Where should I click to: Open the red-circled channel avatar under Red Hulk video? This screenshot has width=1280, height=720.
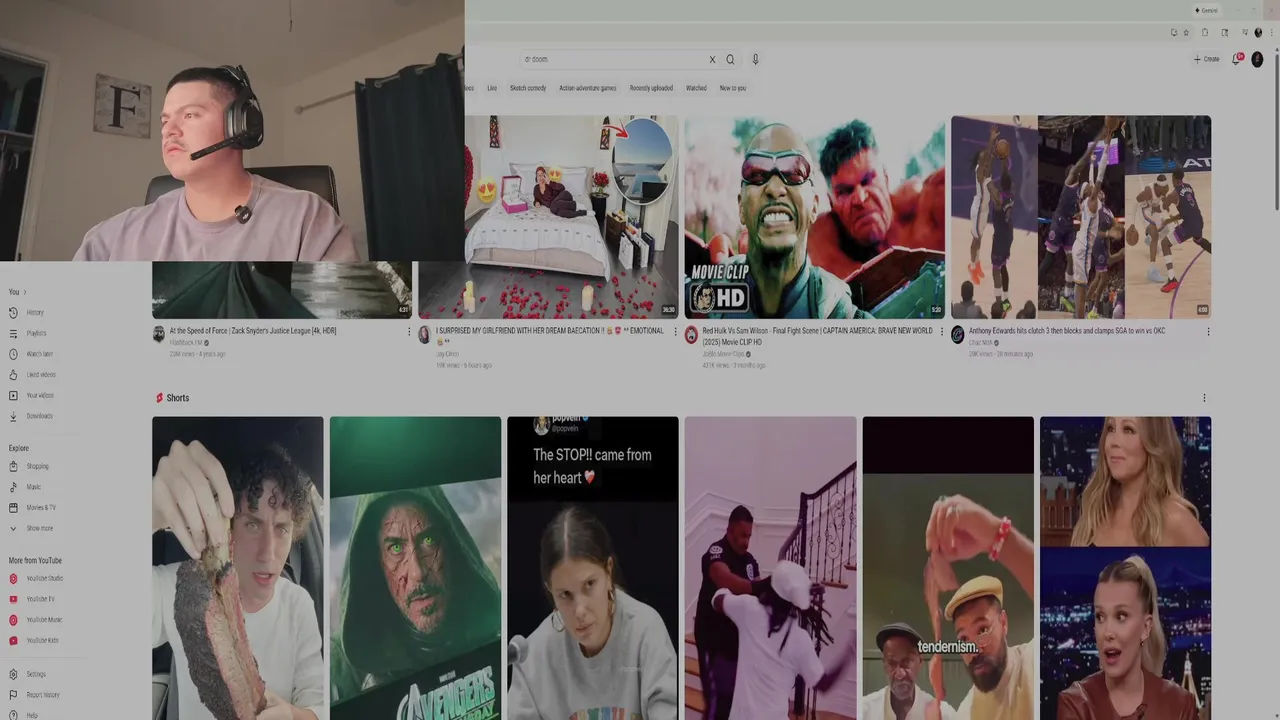691,335
